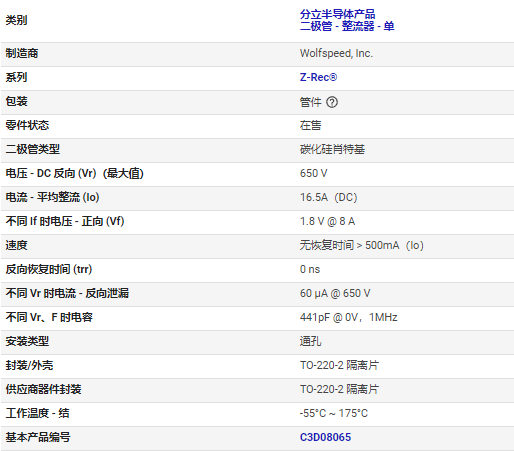The width and height of the screenshot is (514, 451).
Task: Open the C3D08065 base product number link
Action: click(325, 437)
